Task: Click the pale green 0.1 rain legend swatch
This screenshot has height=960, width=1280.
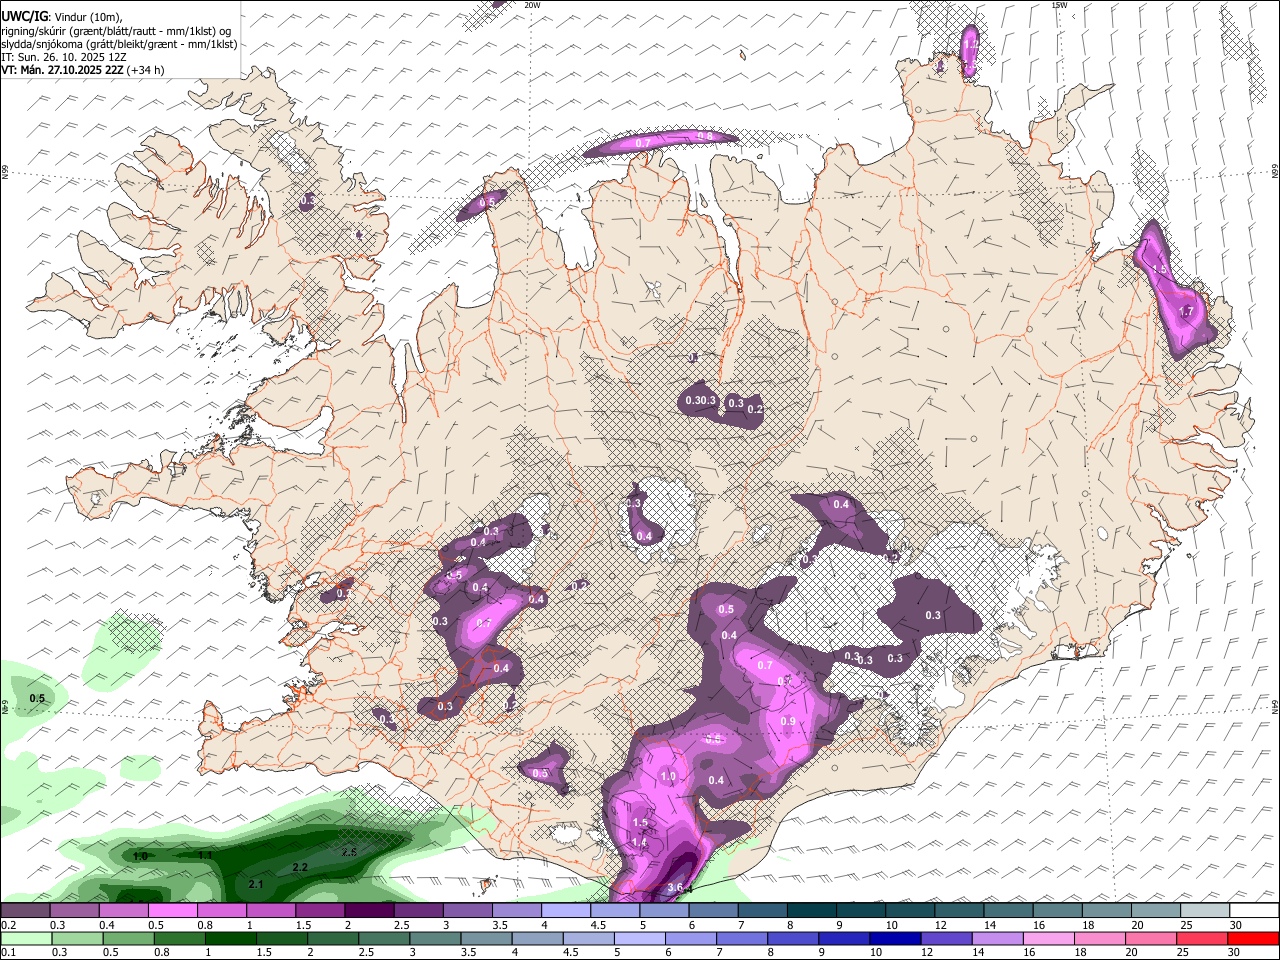Action: click(x=26, y=939)
